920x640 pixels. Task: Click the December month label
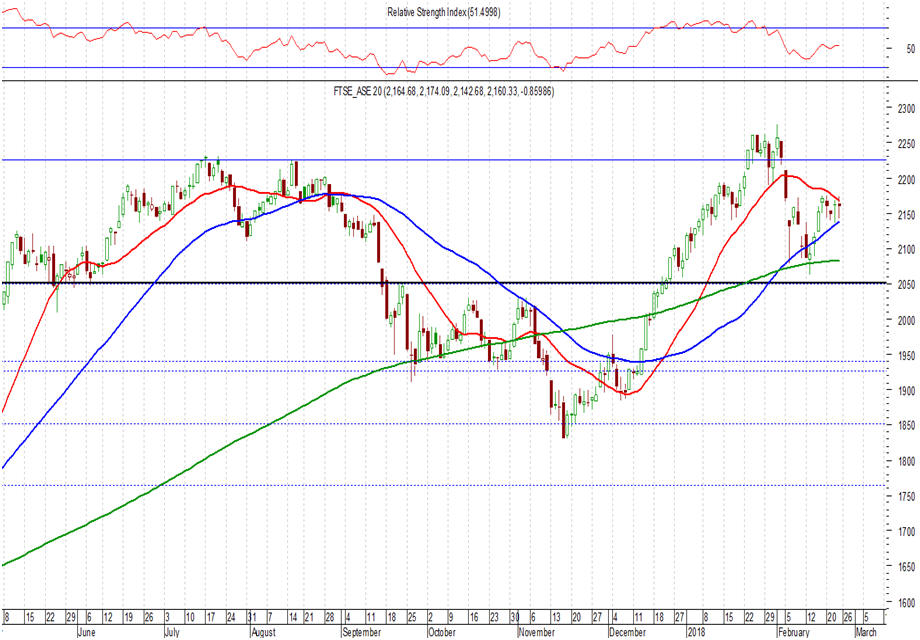point(627,632)
